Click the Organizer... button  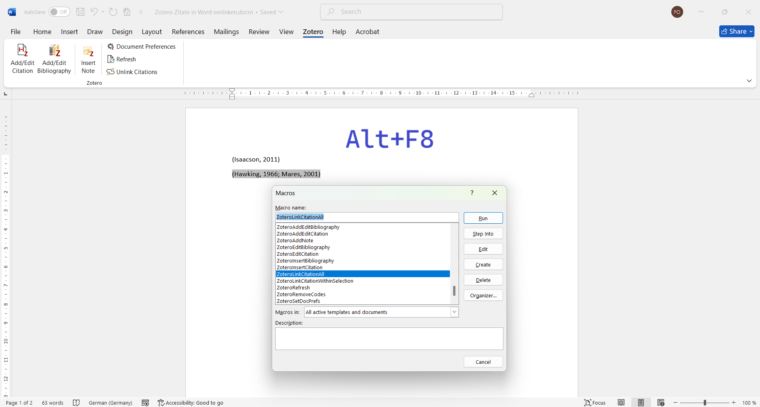[x=483, y=295]
